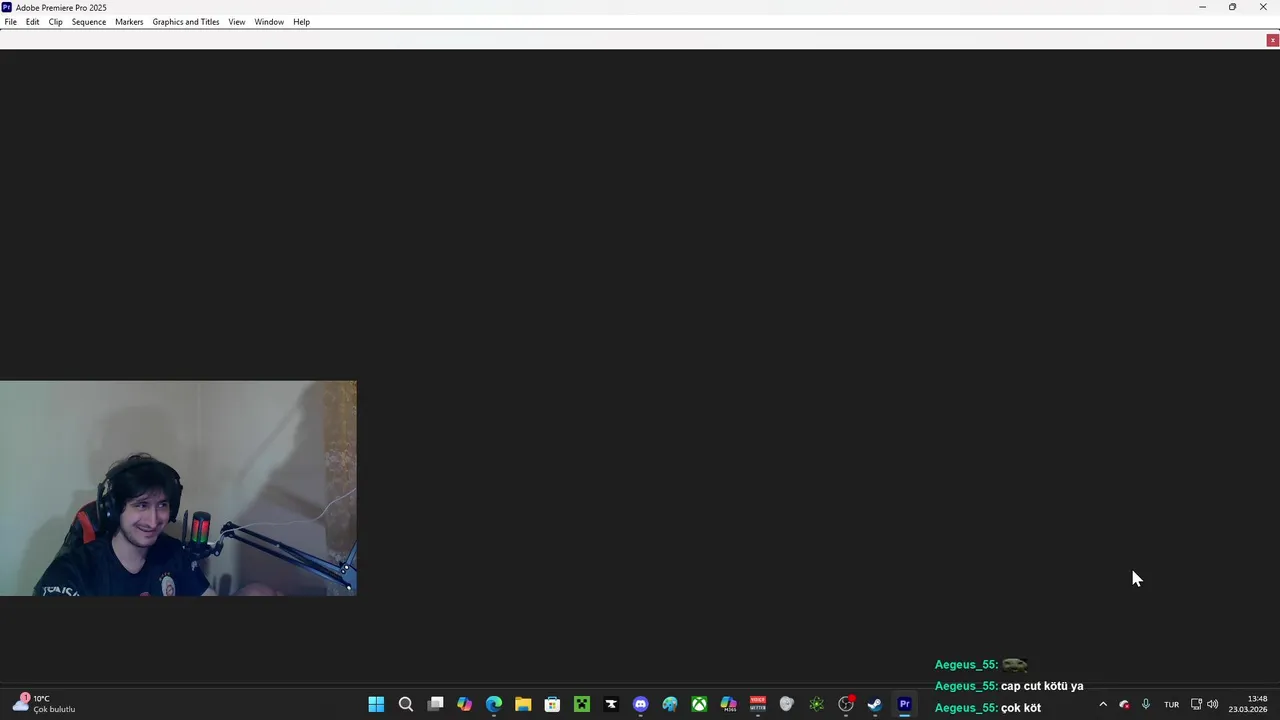Screen dimensions: 1280x720
Task: Open Voicemeeter from the taskbar
Action: [x=758, y=704]
